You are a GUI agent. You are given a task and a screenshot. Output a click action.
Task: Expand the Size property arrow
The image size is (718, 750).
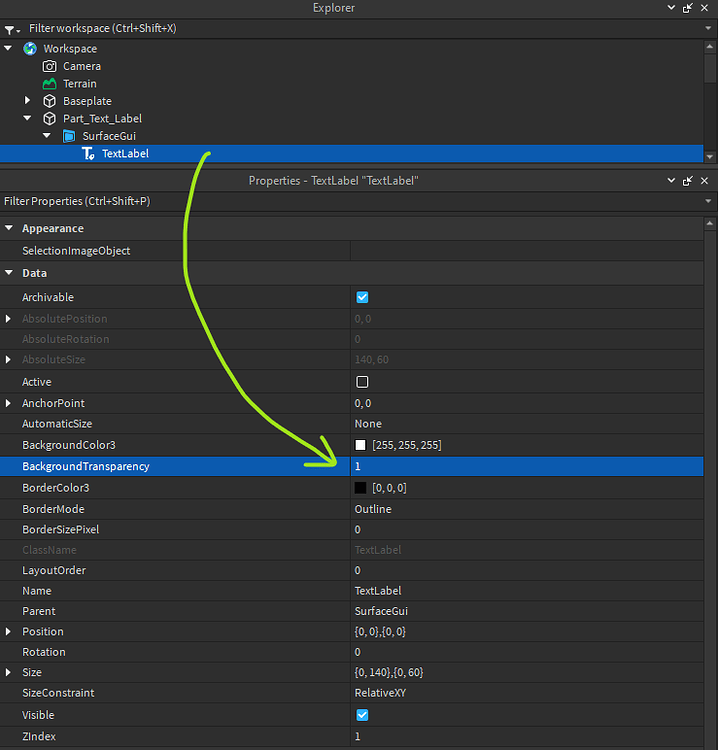[x=9, y=673]
